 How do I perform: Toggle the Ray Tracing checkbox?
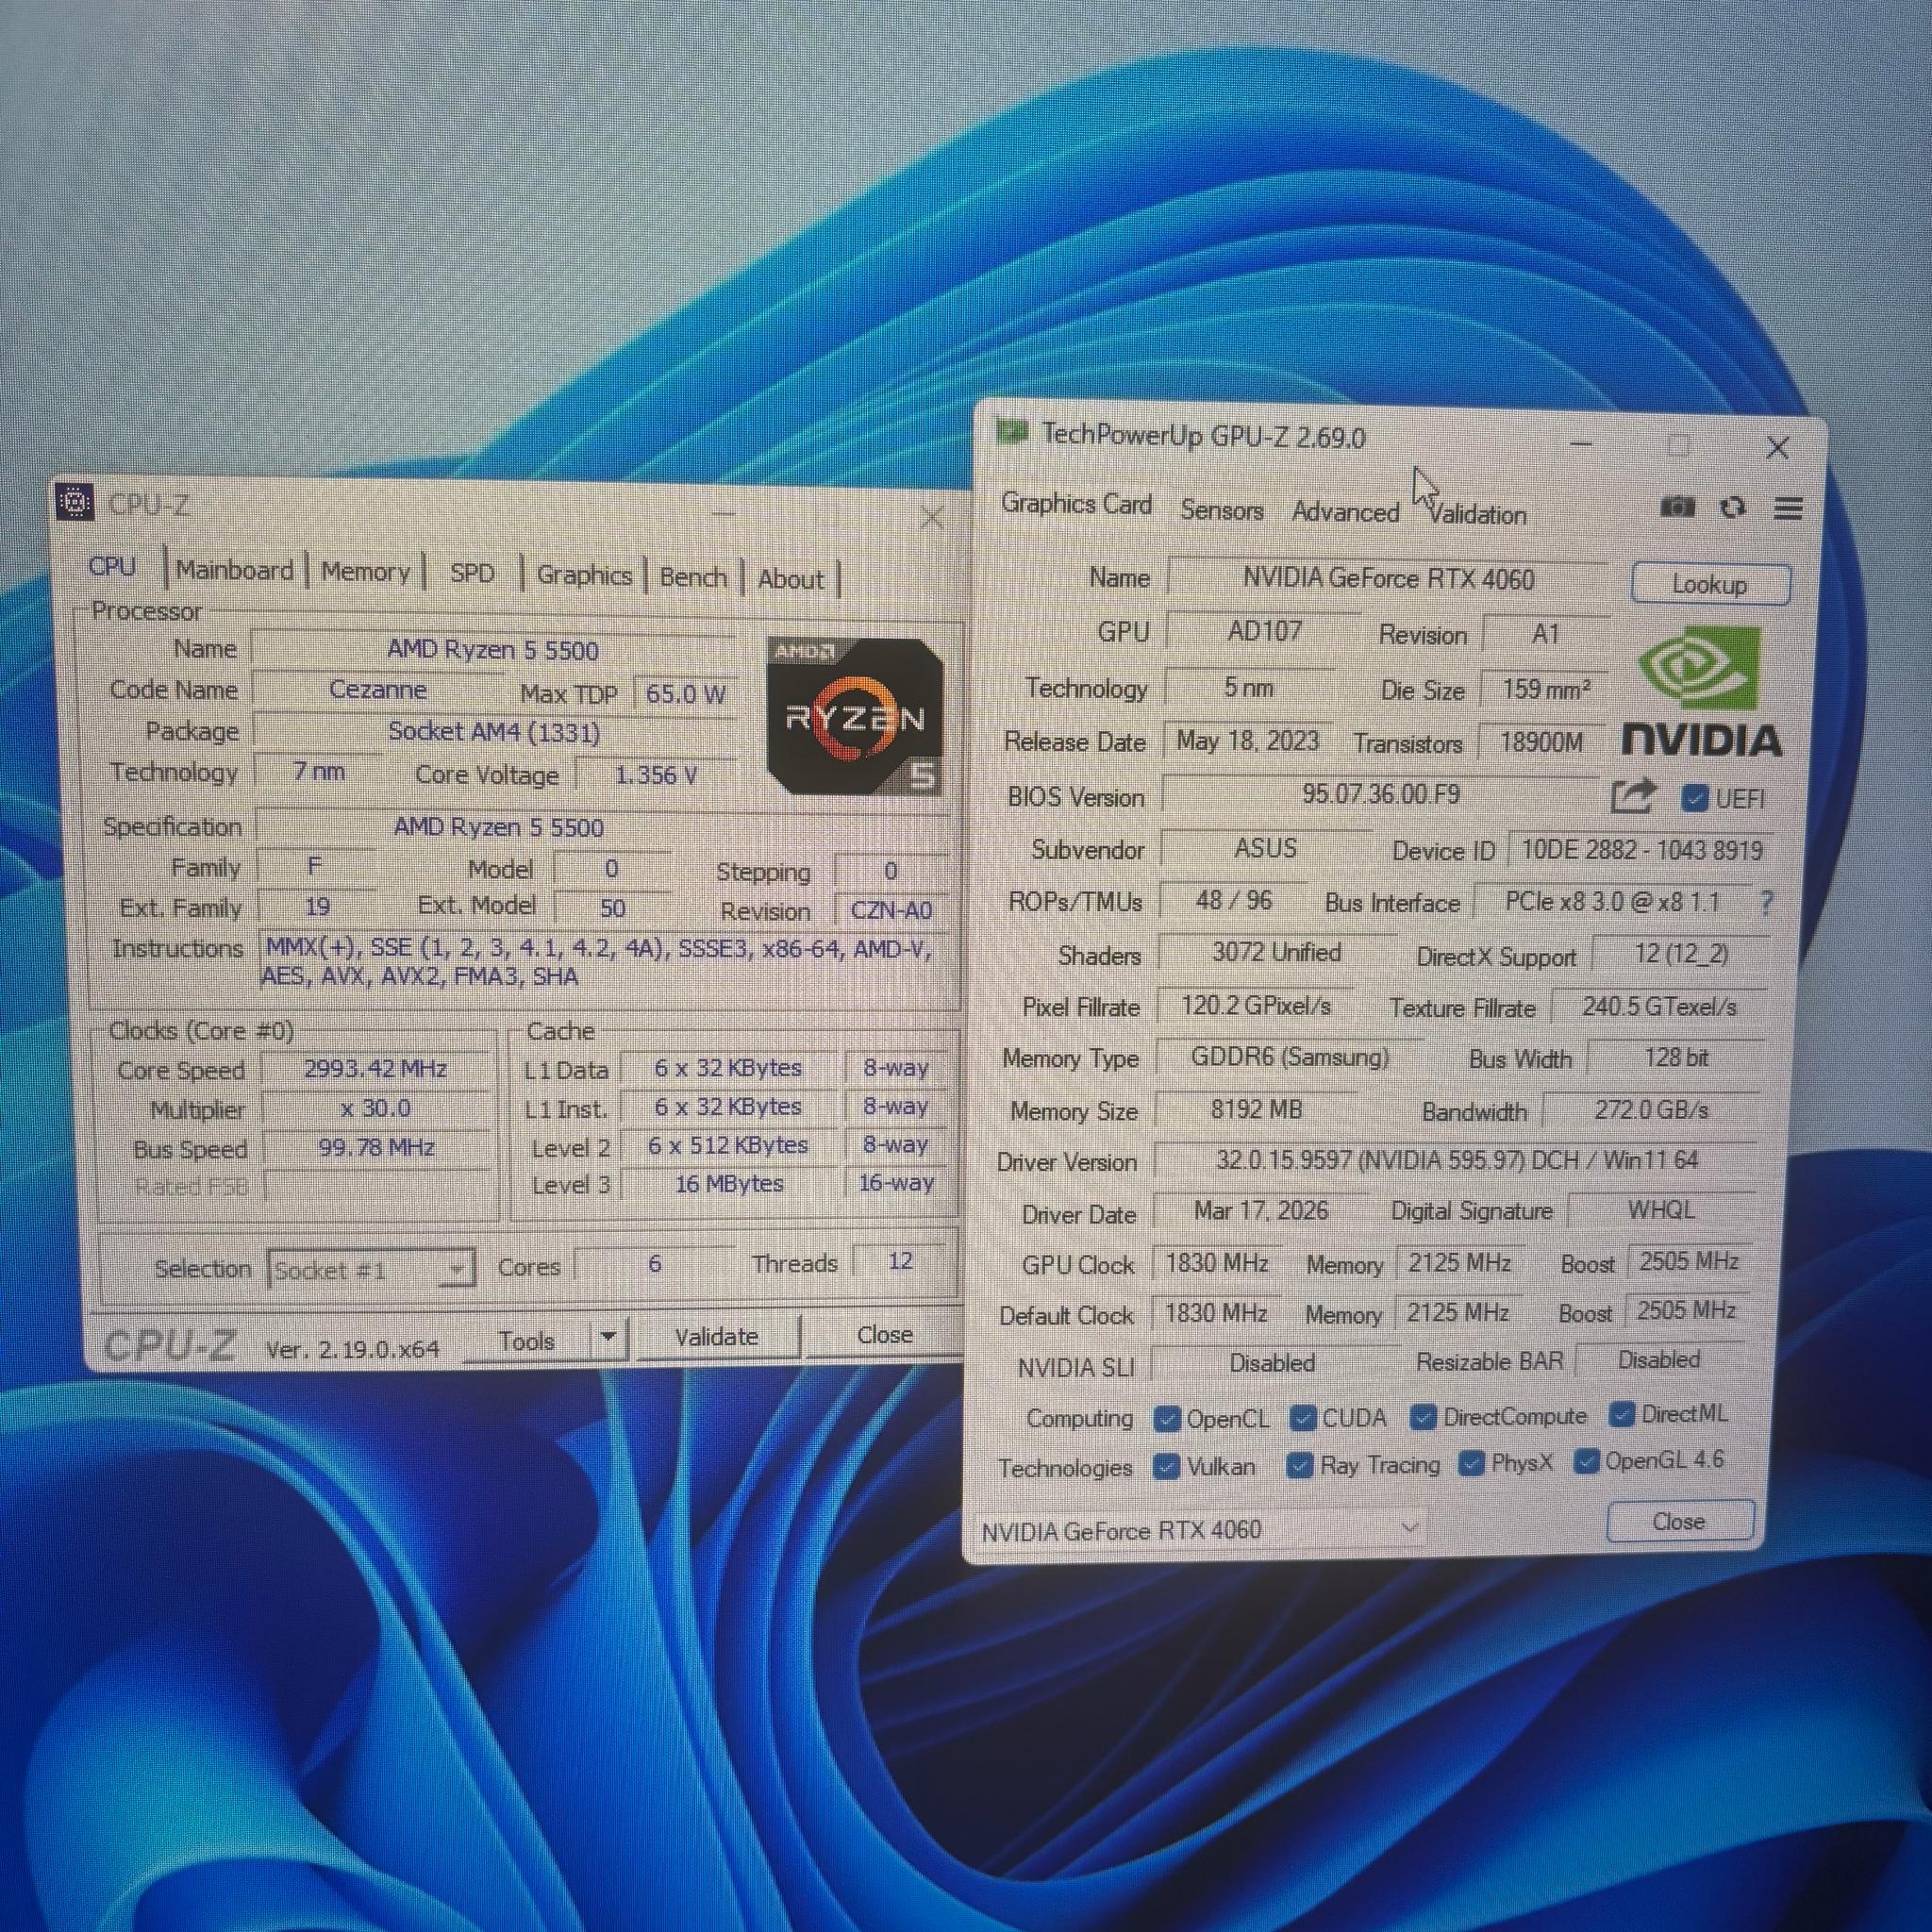(x=1299, y=1465)
